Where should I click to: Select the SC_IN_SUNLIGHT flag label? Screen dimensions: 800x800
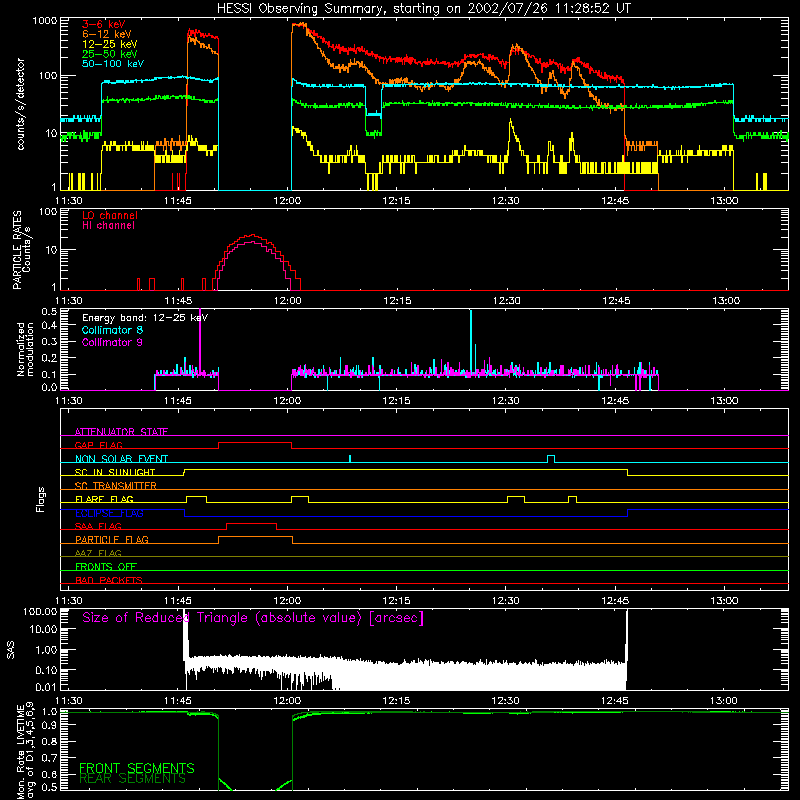[x=115, y=472]
